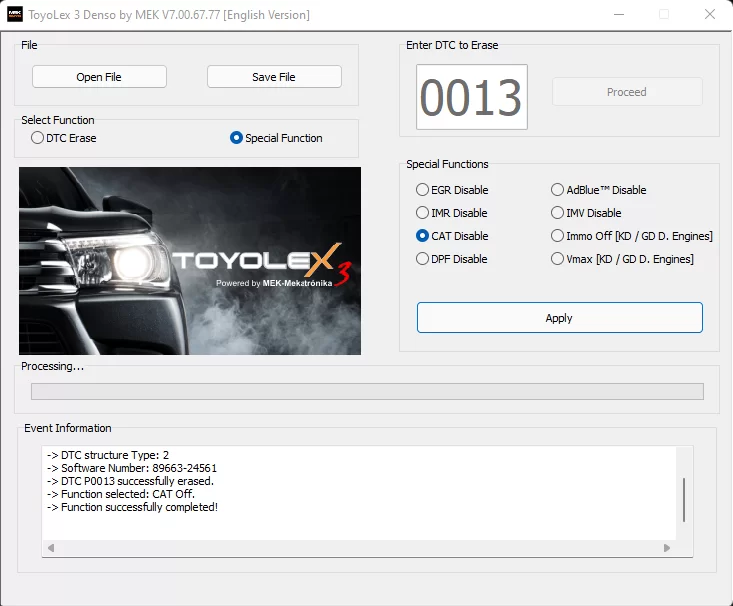Choose IMR Disable option
This screenshot has width=733, height=606.
423,213
